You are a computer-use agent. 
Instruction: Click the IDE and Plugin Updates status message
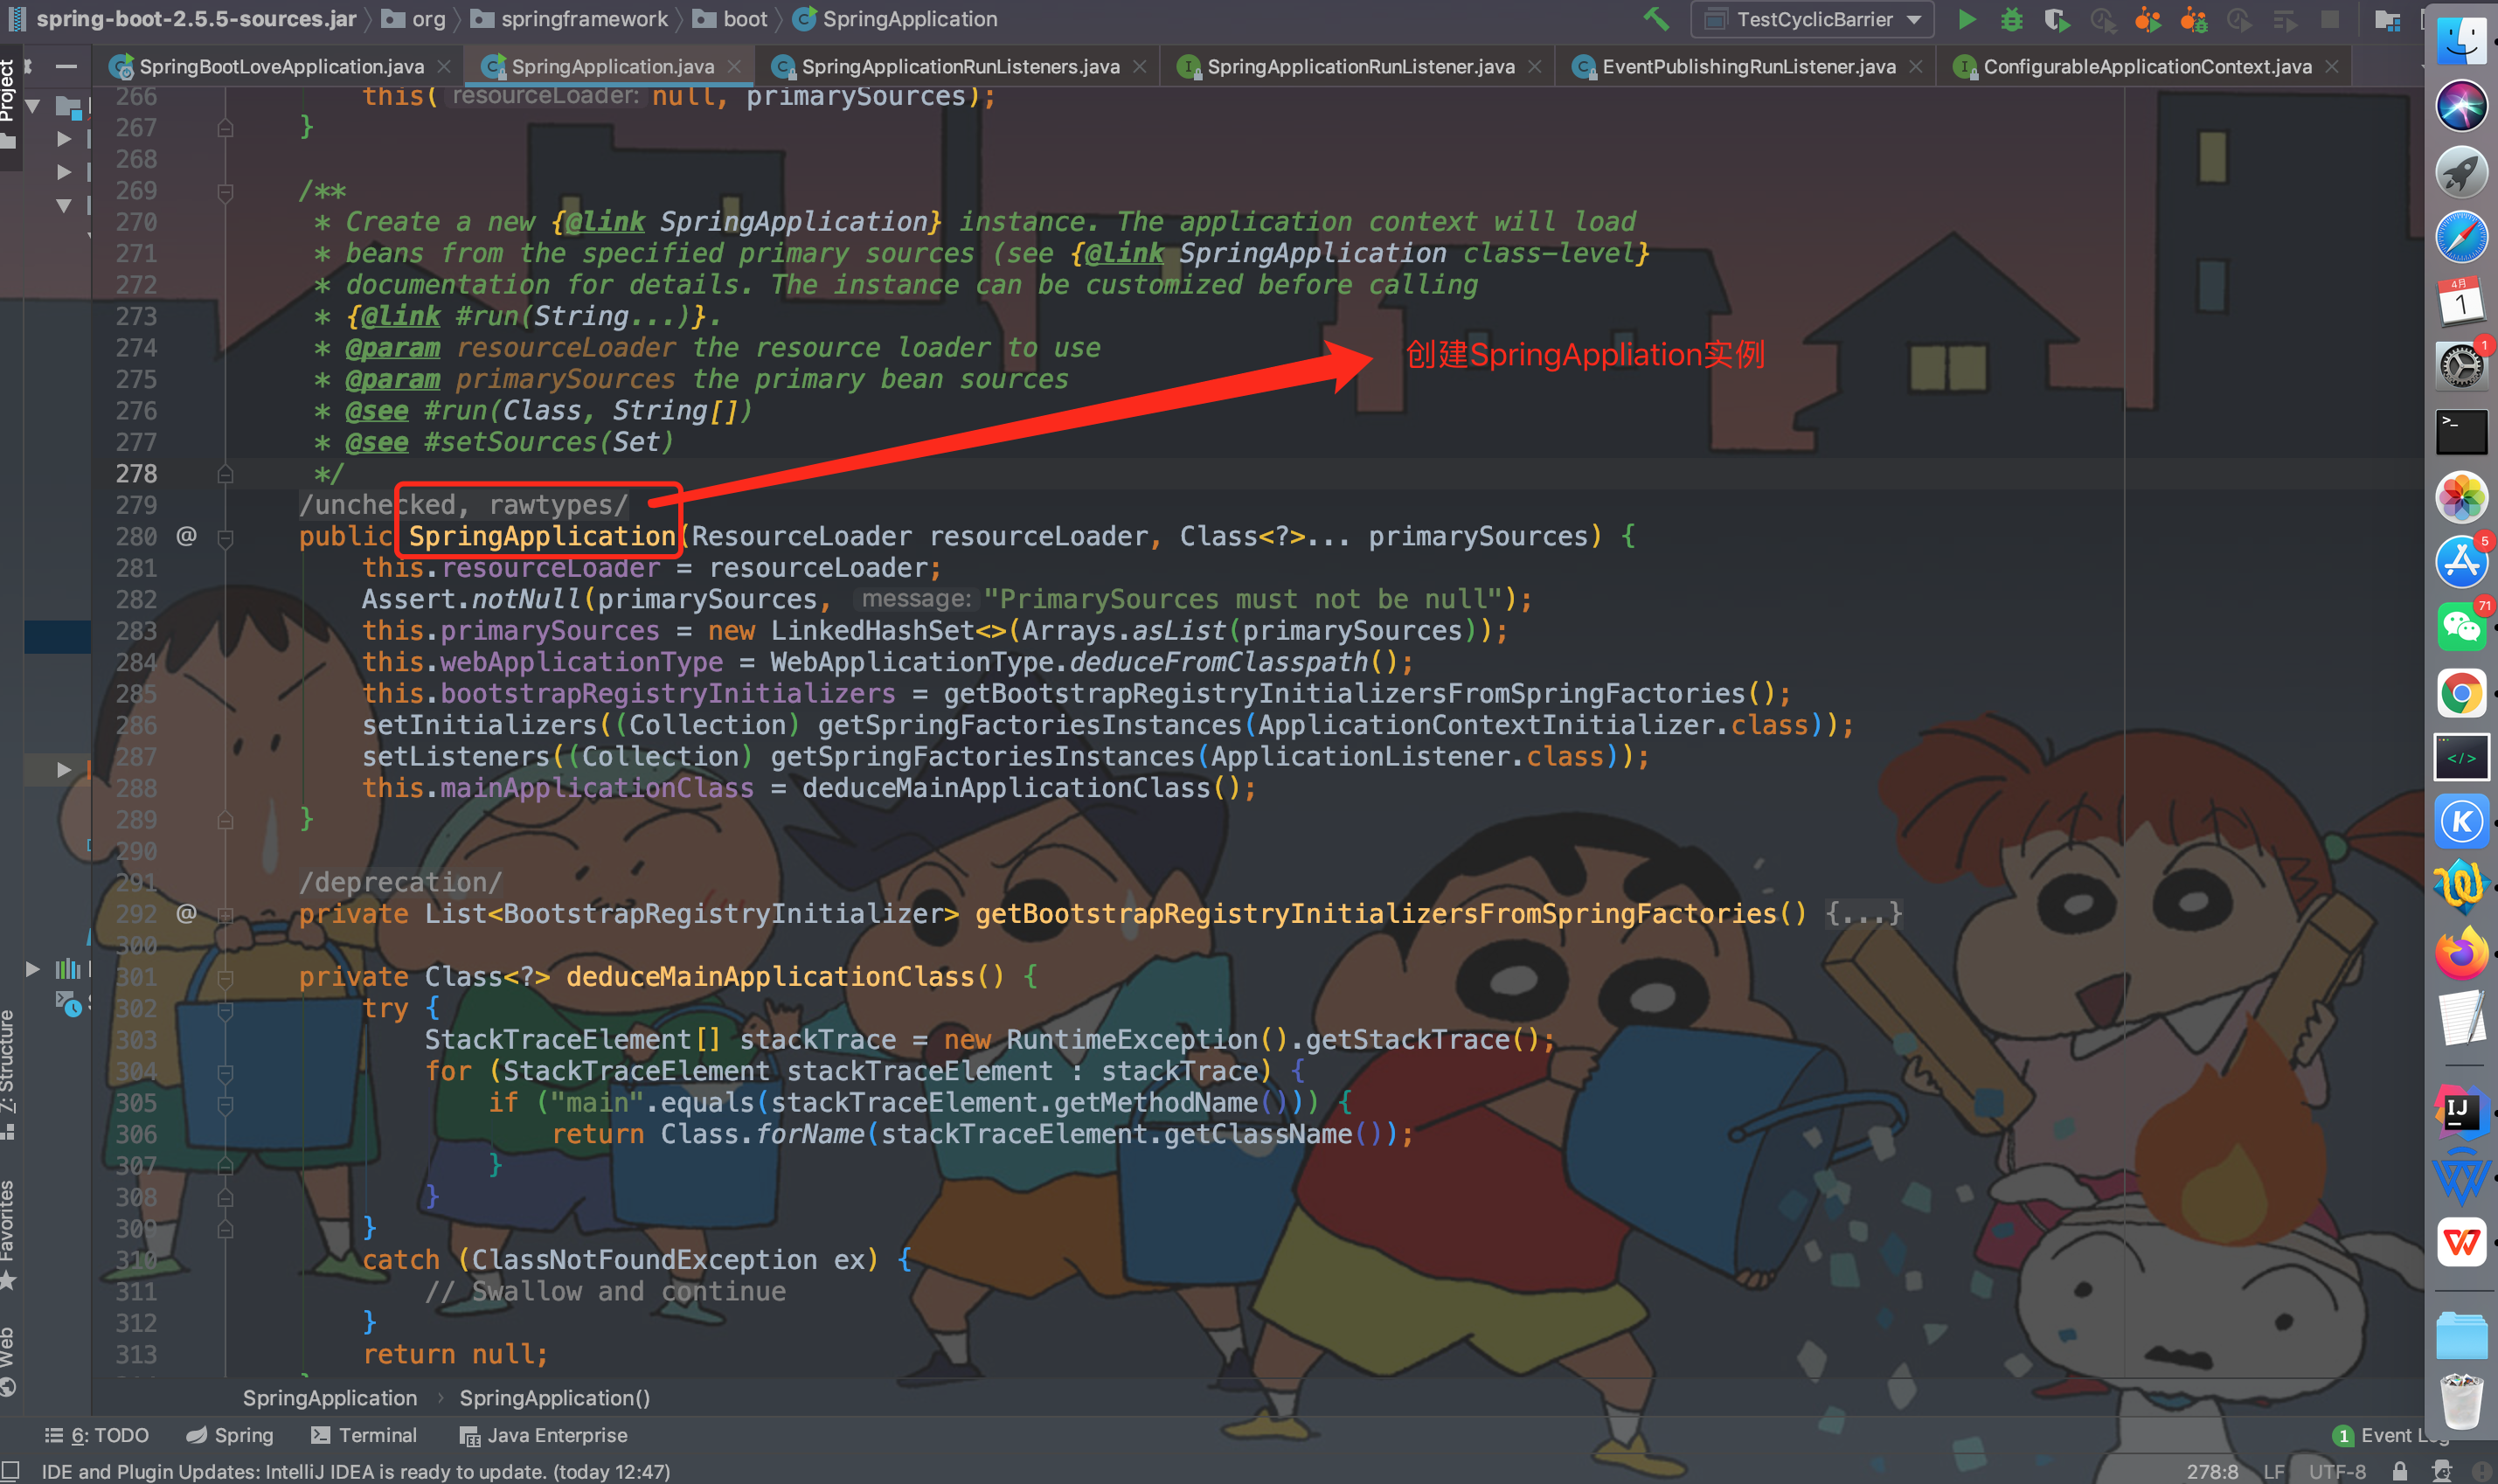click(355, 1471)
